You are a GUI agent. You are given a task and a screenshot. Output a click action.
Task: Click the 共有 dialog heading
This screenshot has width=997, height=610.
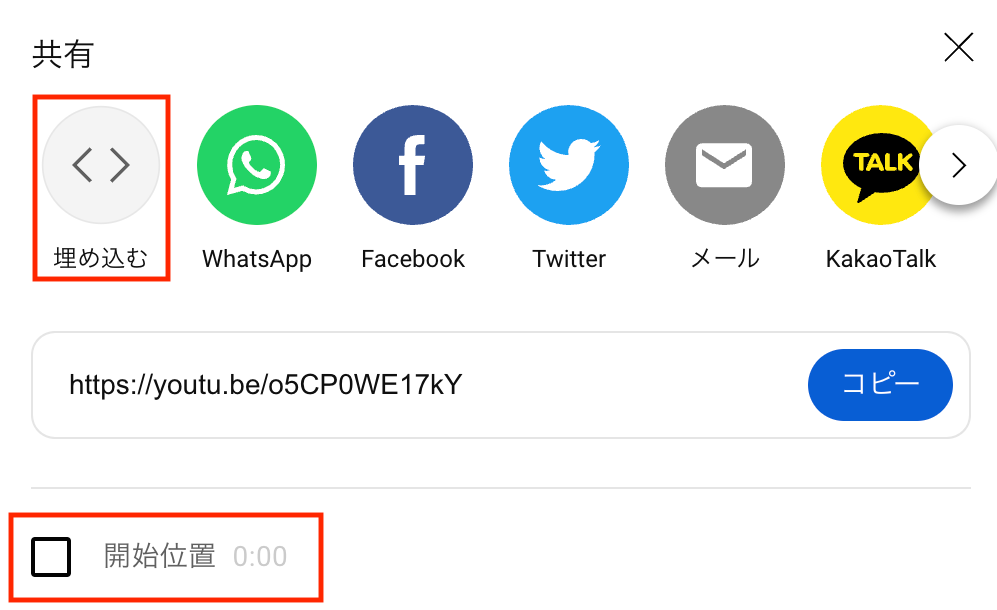point(63,54)
